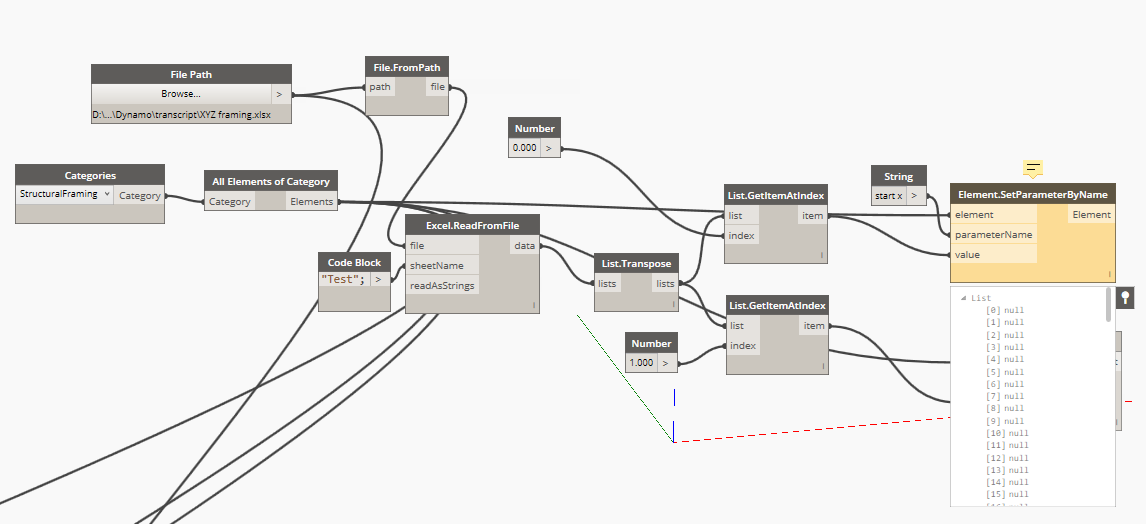Click the lacing icon on Excel.ReadFromFile node
The width and height of the screenshot is (1146, 524).
(x=534, y=305)
